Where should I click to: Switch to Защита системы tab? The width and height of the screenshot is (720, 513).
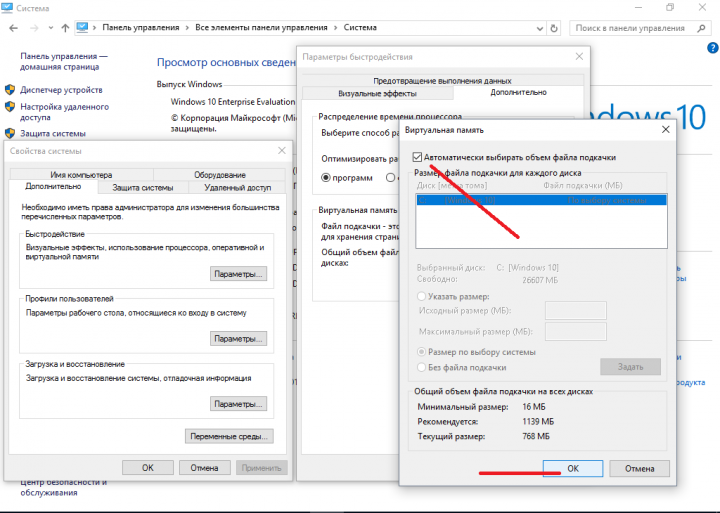point(143,187)
